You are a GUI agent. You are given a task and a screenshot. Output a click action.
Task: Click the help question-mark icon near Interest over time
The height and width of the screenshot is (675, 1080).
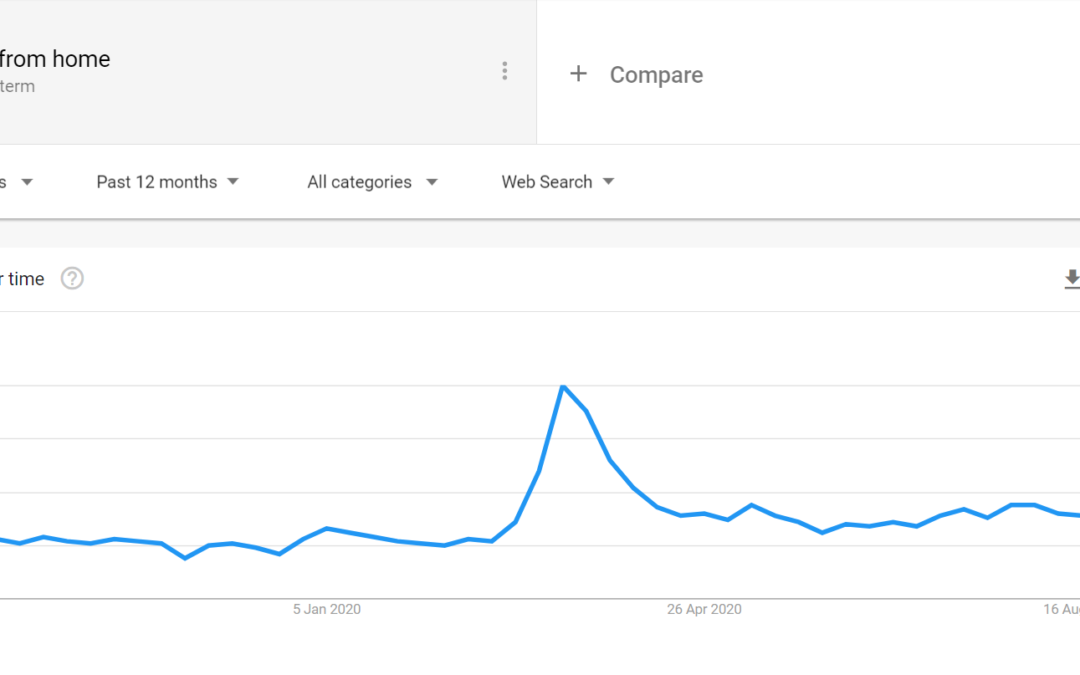click(x=71, y=279)
